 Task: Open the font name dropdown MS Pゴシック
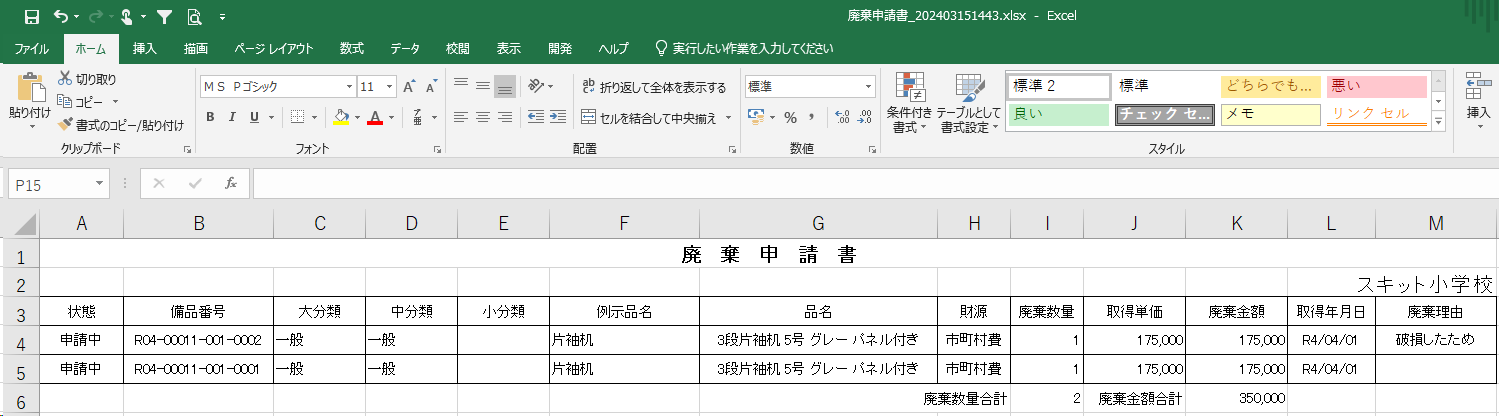click(349, 87)
